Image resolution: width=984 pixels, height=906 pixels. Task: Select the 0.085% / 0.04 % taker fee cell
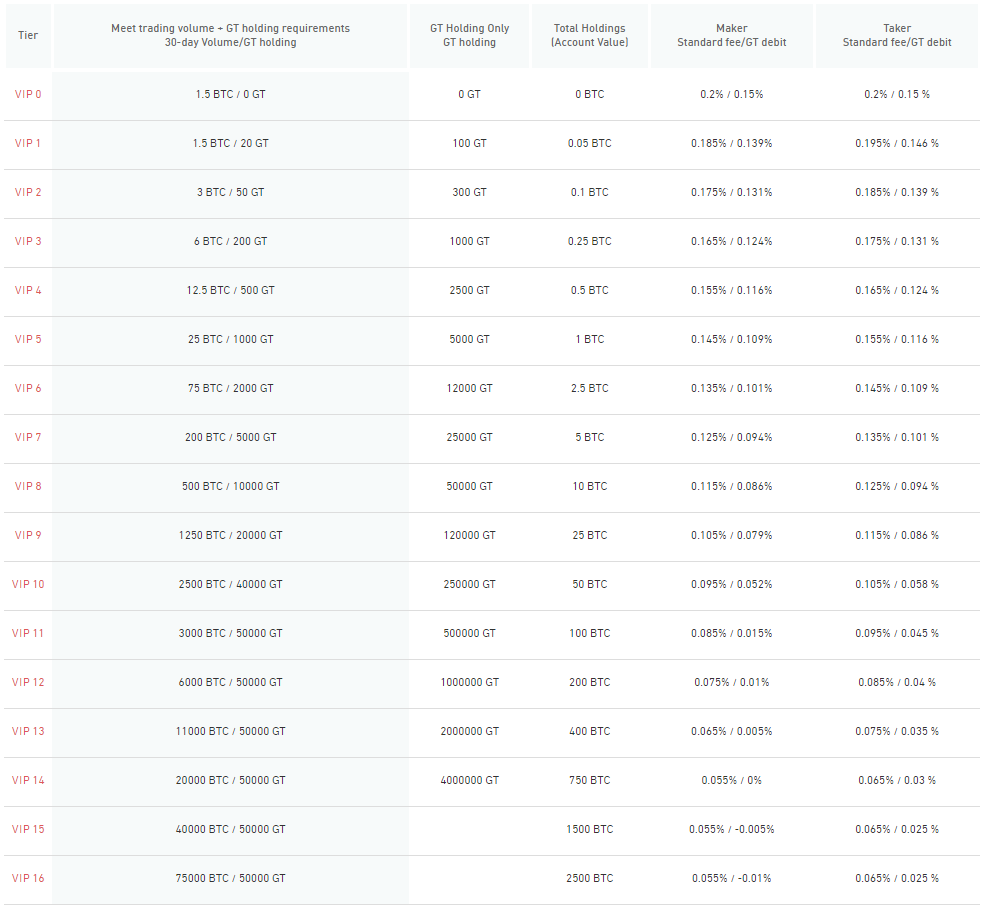897,682
